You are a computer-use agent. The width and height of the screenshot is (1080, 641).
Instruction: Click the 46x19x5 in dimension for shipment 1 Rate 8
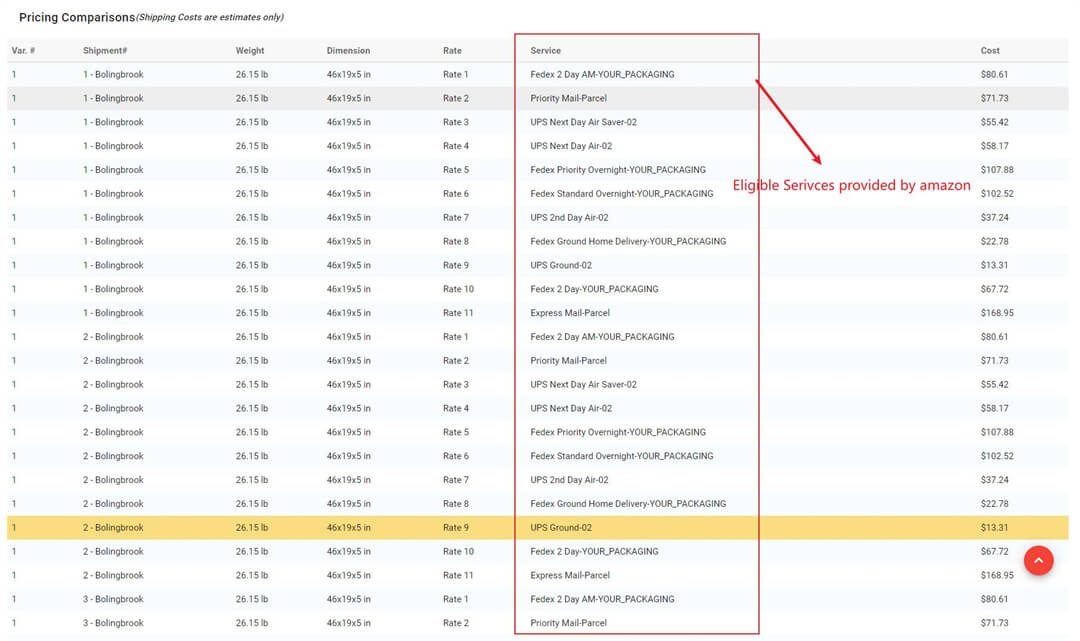point(349,242)
